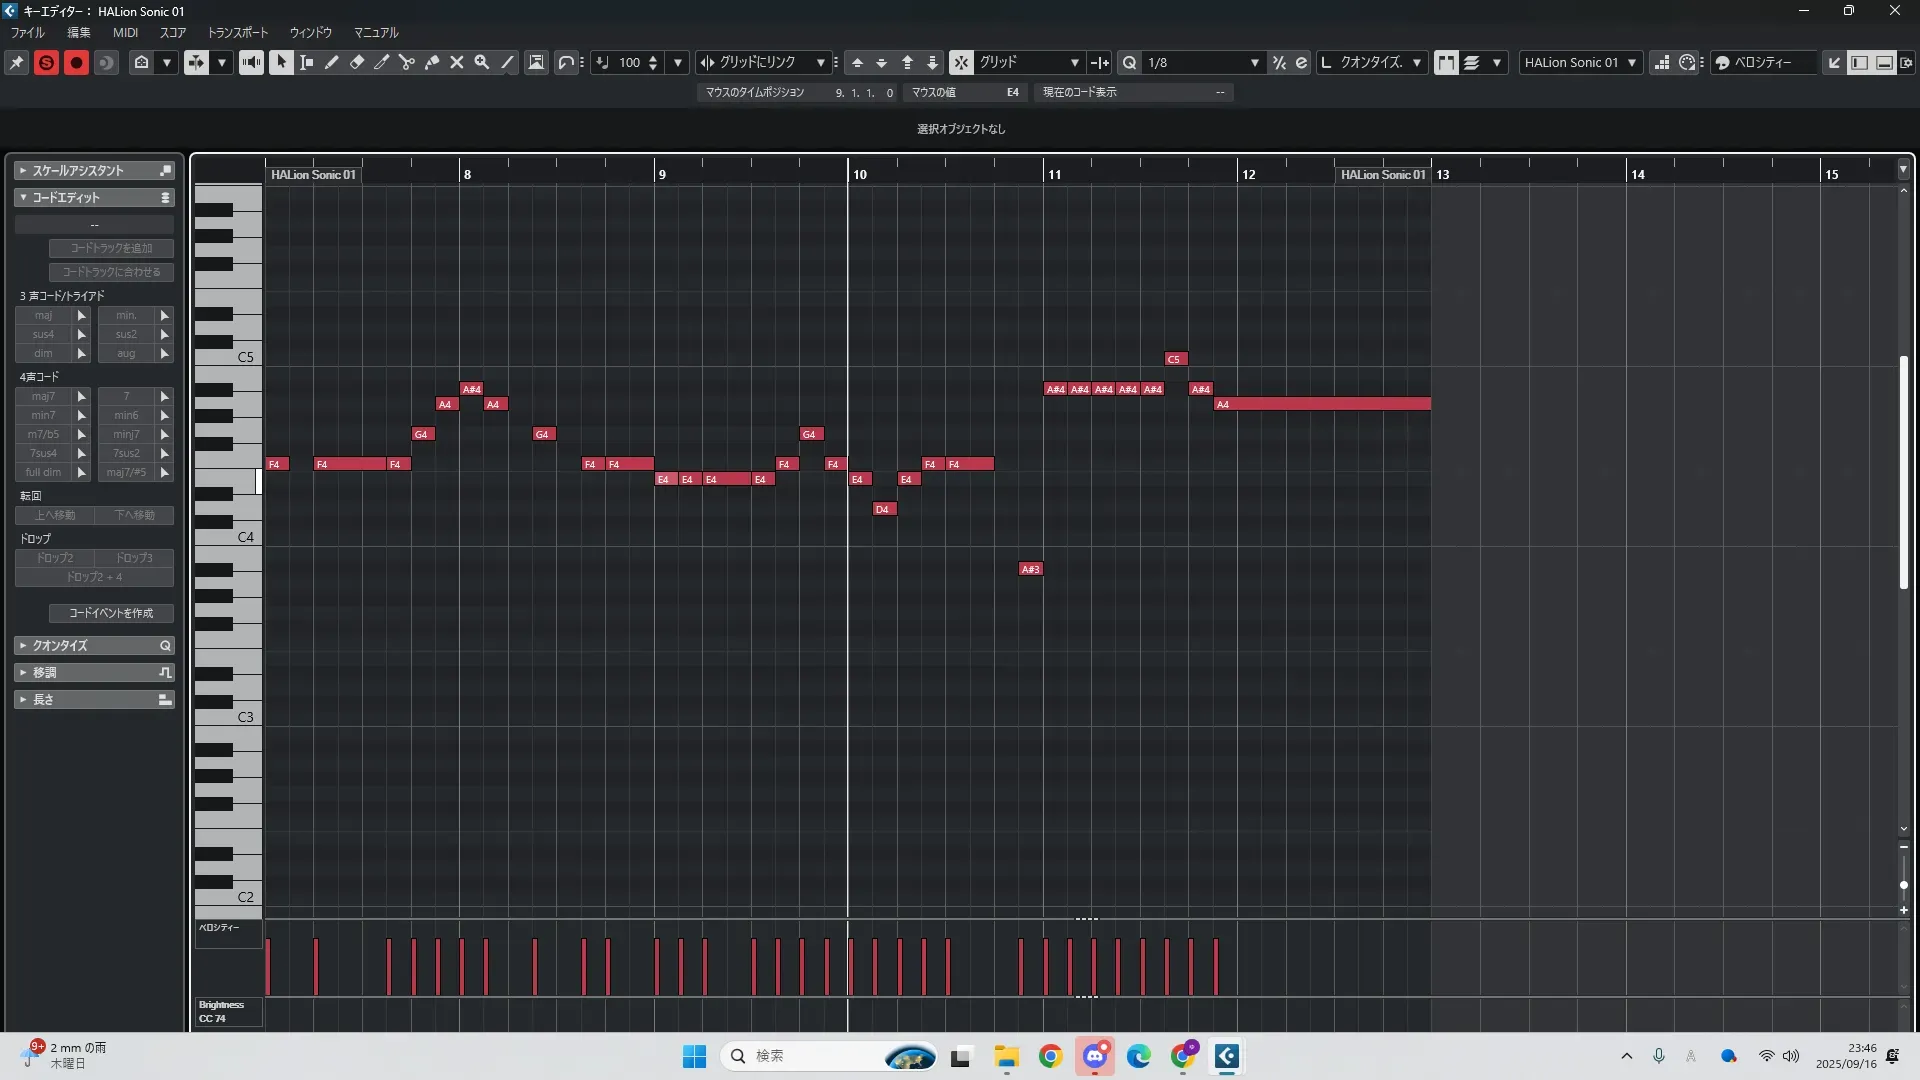Select the Split scissors tool
This screenshot has height=1080, width=1920.
click(407, 62)
